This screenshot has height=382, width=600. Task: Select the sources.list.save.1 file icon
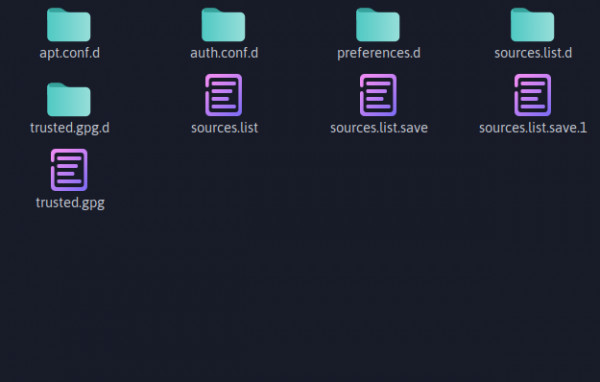pyautogui.click(x=533, y=95)
